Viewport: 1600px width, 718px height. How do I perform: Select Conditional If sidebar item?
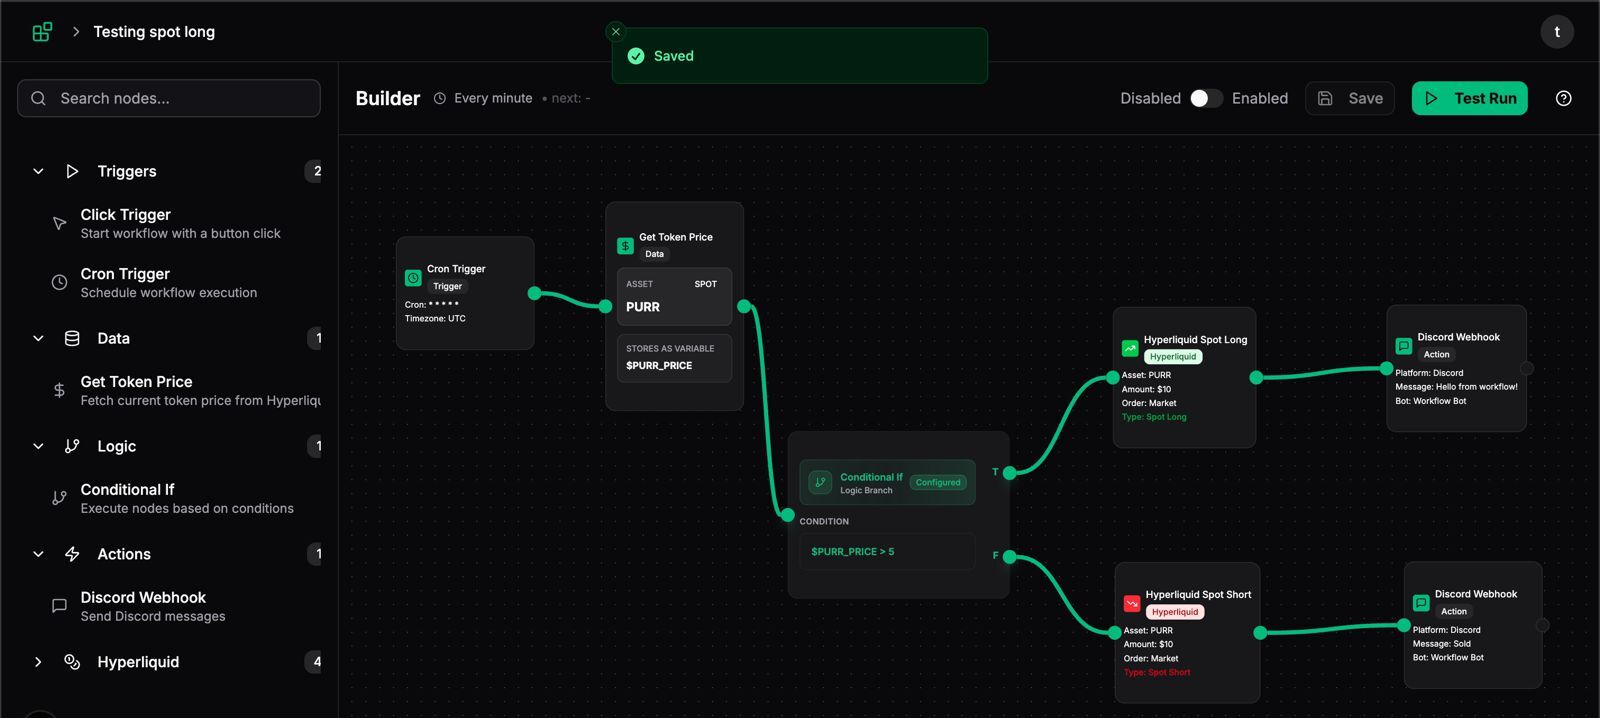[180, 498]
